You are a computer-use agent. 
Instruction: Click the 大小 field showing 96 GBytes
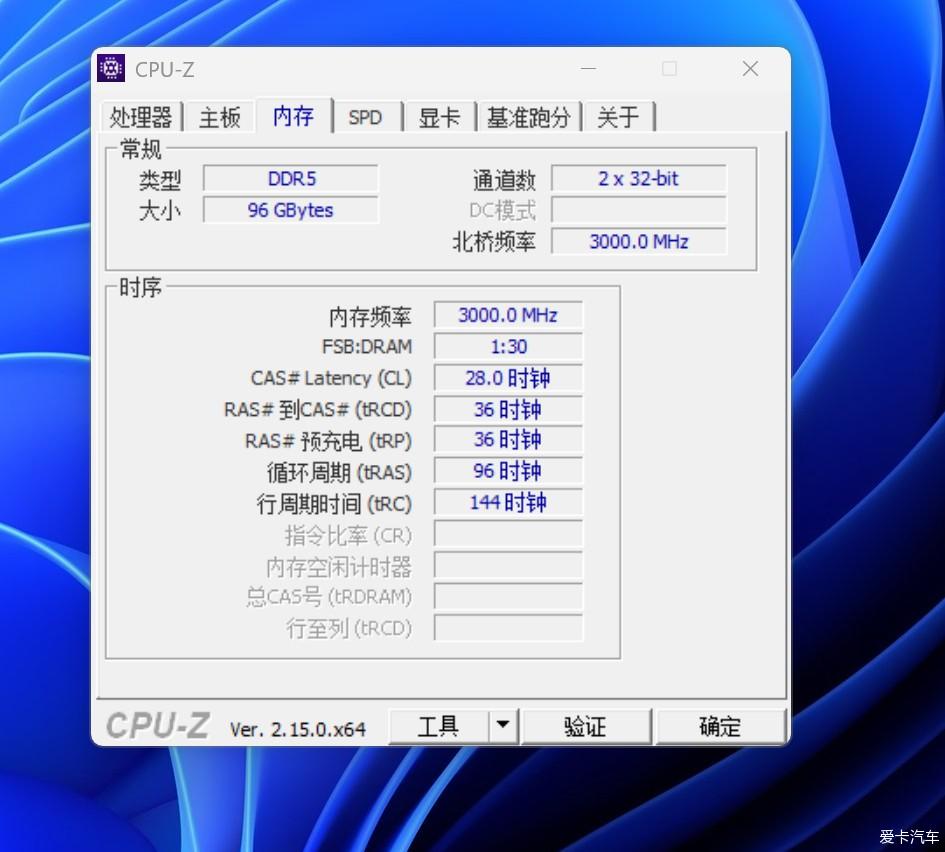tap(291, 210)
